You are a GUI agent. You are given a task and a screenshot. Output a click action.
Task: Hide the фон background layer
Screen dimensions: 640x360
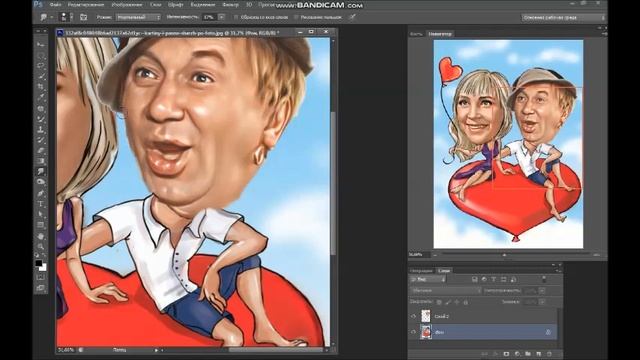click(413, 332)
